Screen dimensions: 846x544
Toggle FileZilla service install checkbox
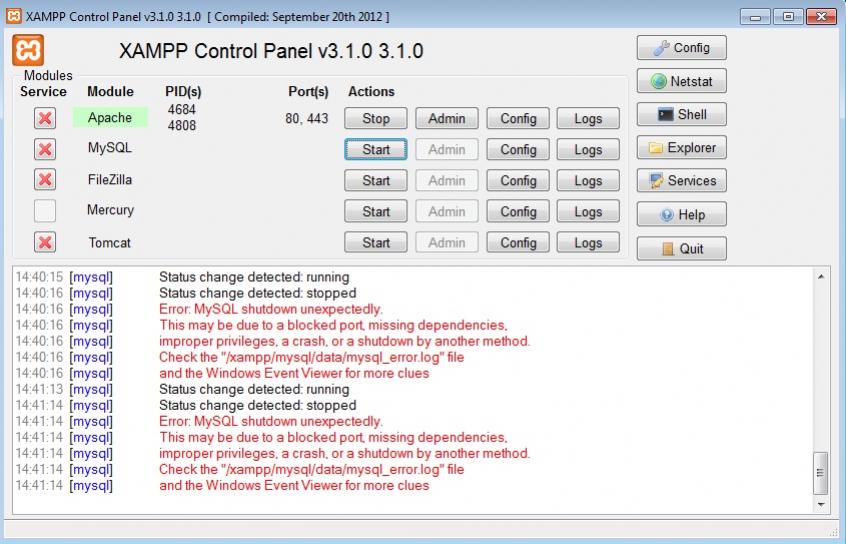(x=45, y=180)
